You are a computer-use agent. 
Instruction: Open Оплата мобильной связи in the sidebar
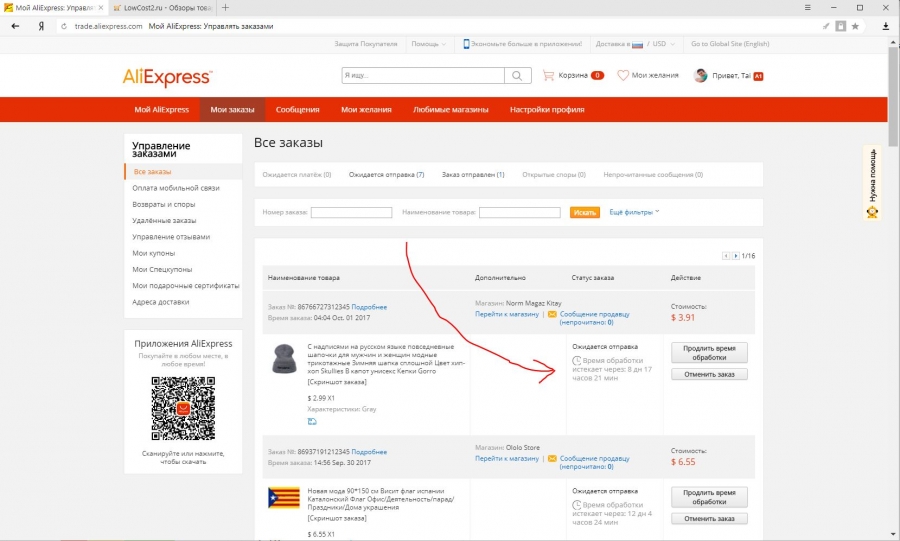(176, 188)
